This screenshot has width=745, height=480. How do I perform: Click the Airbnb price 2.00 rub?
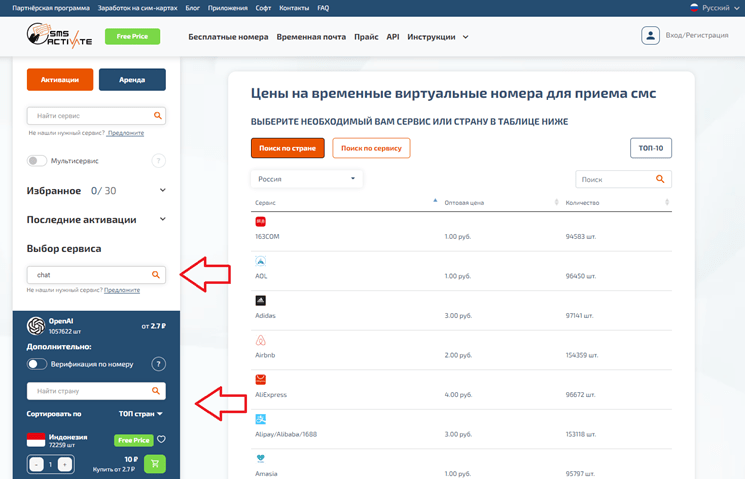pos(458,355)
